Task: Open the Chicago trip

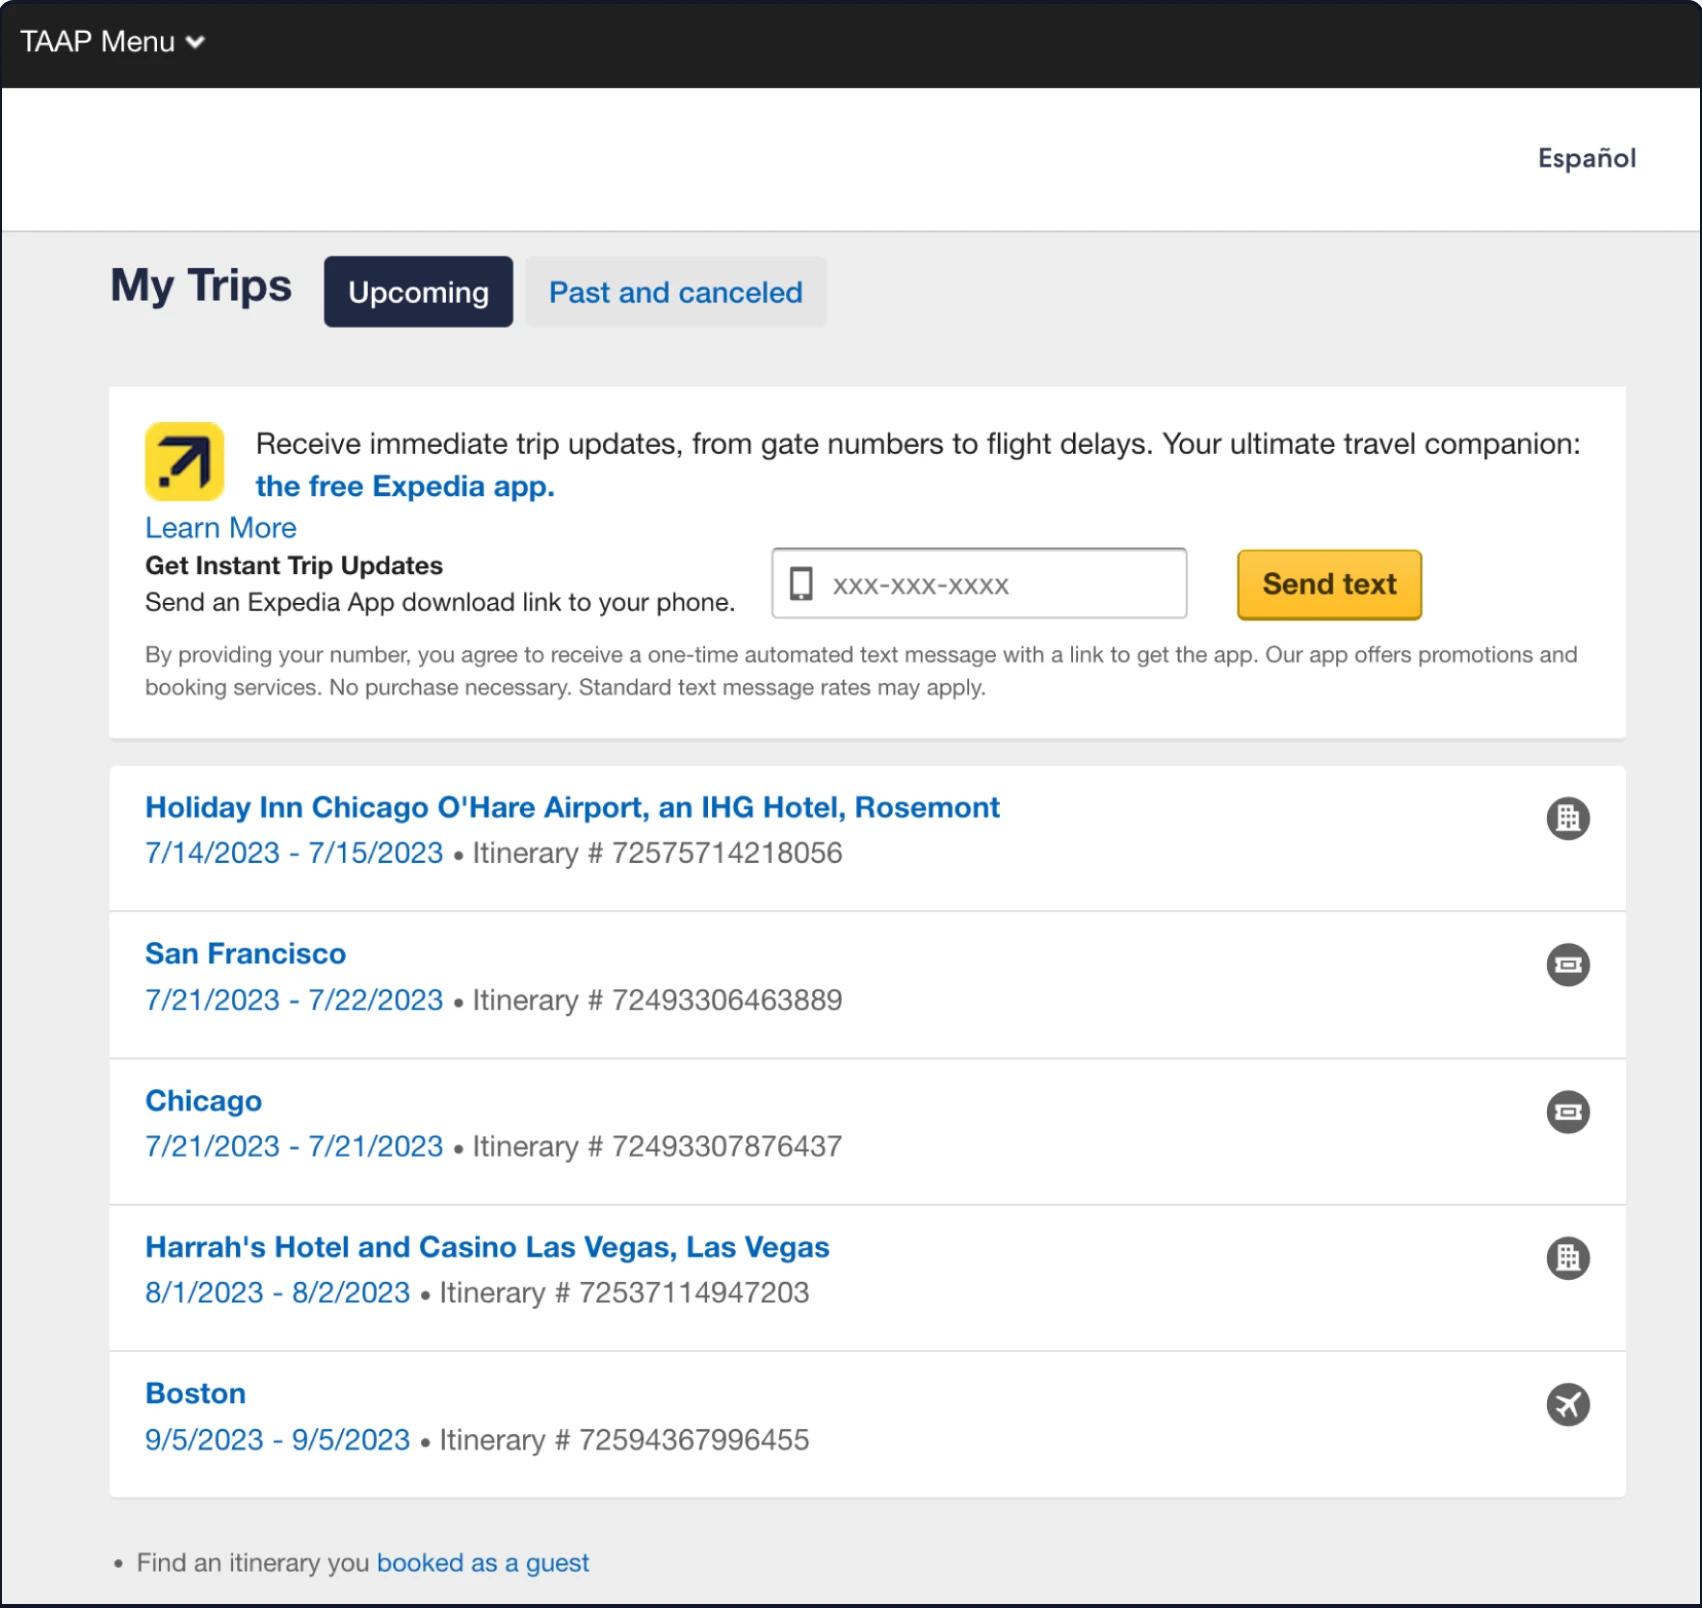Action: [x=204, y=1101]
